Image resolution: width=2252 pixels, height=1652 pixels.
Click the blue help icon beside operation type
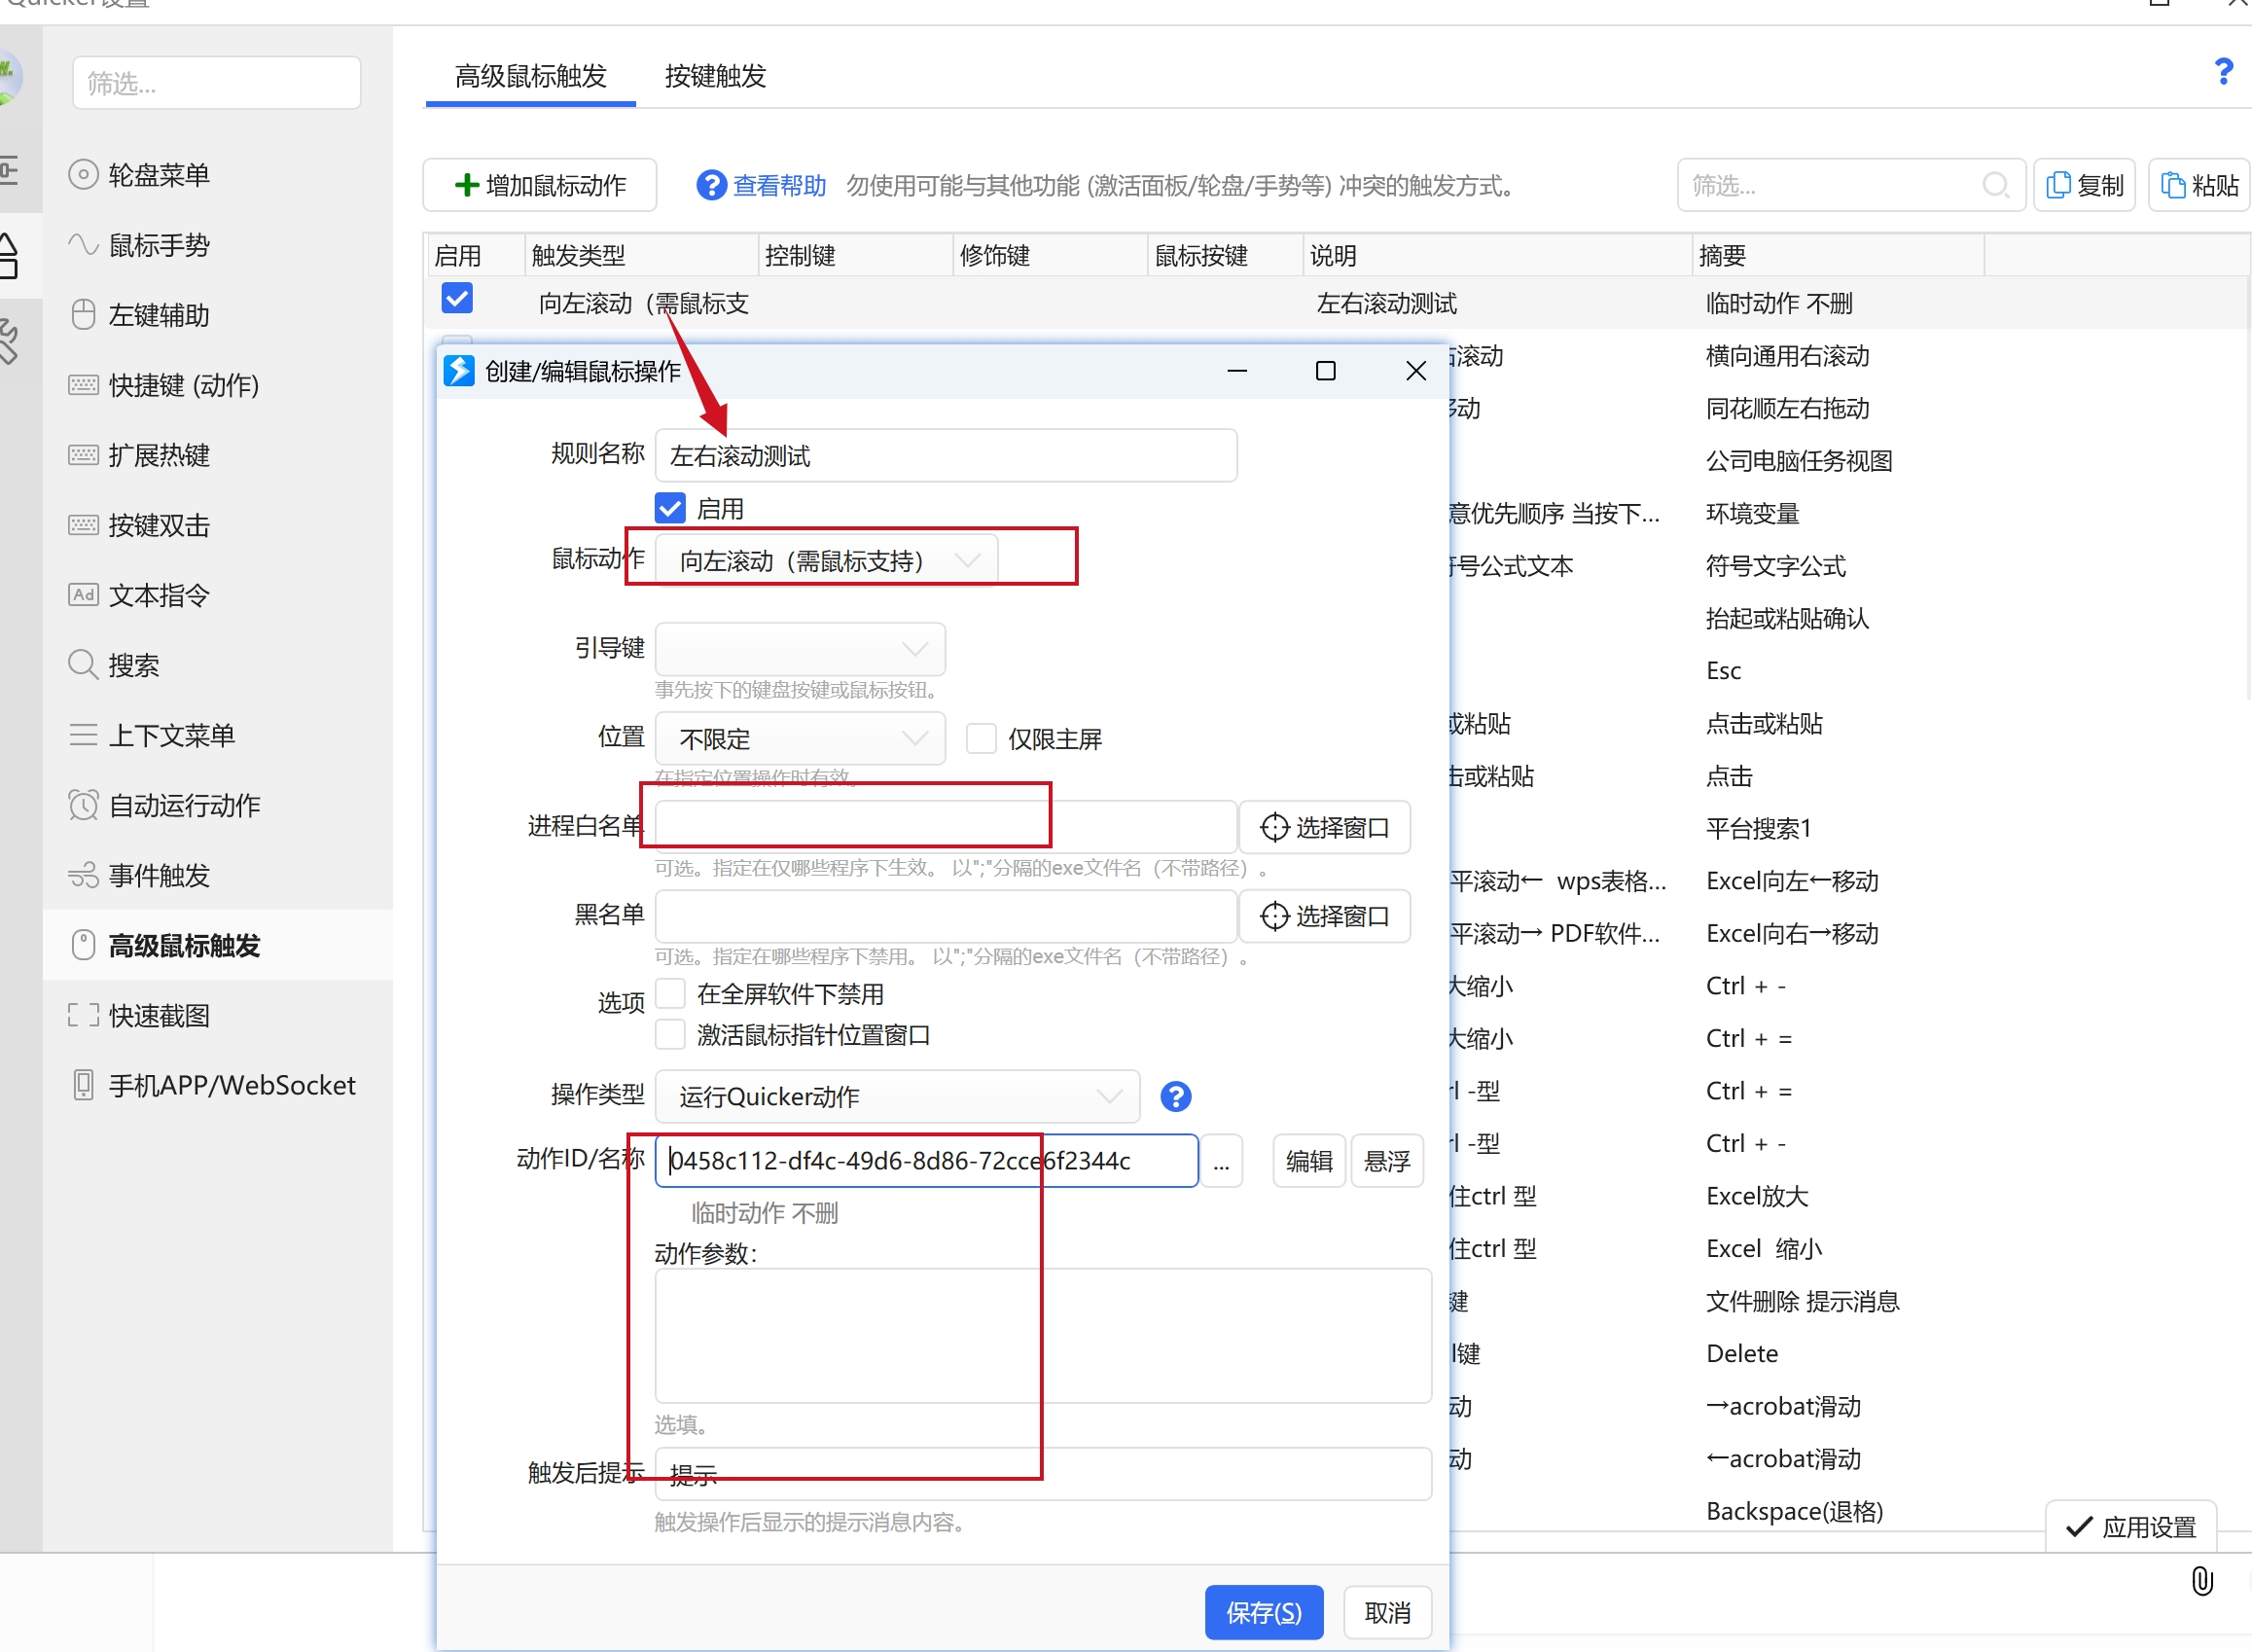click(1175, 1096)
